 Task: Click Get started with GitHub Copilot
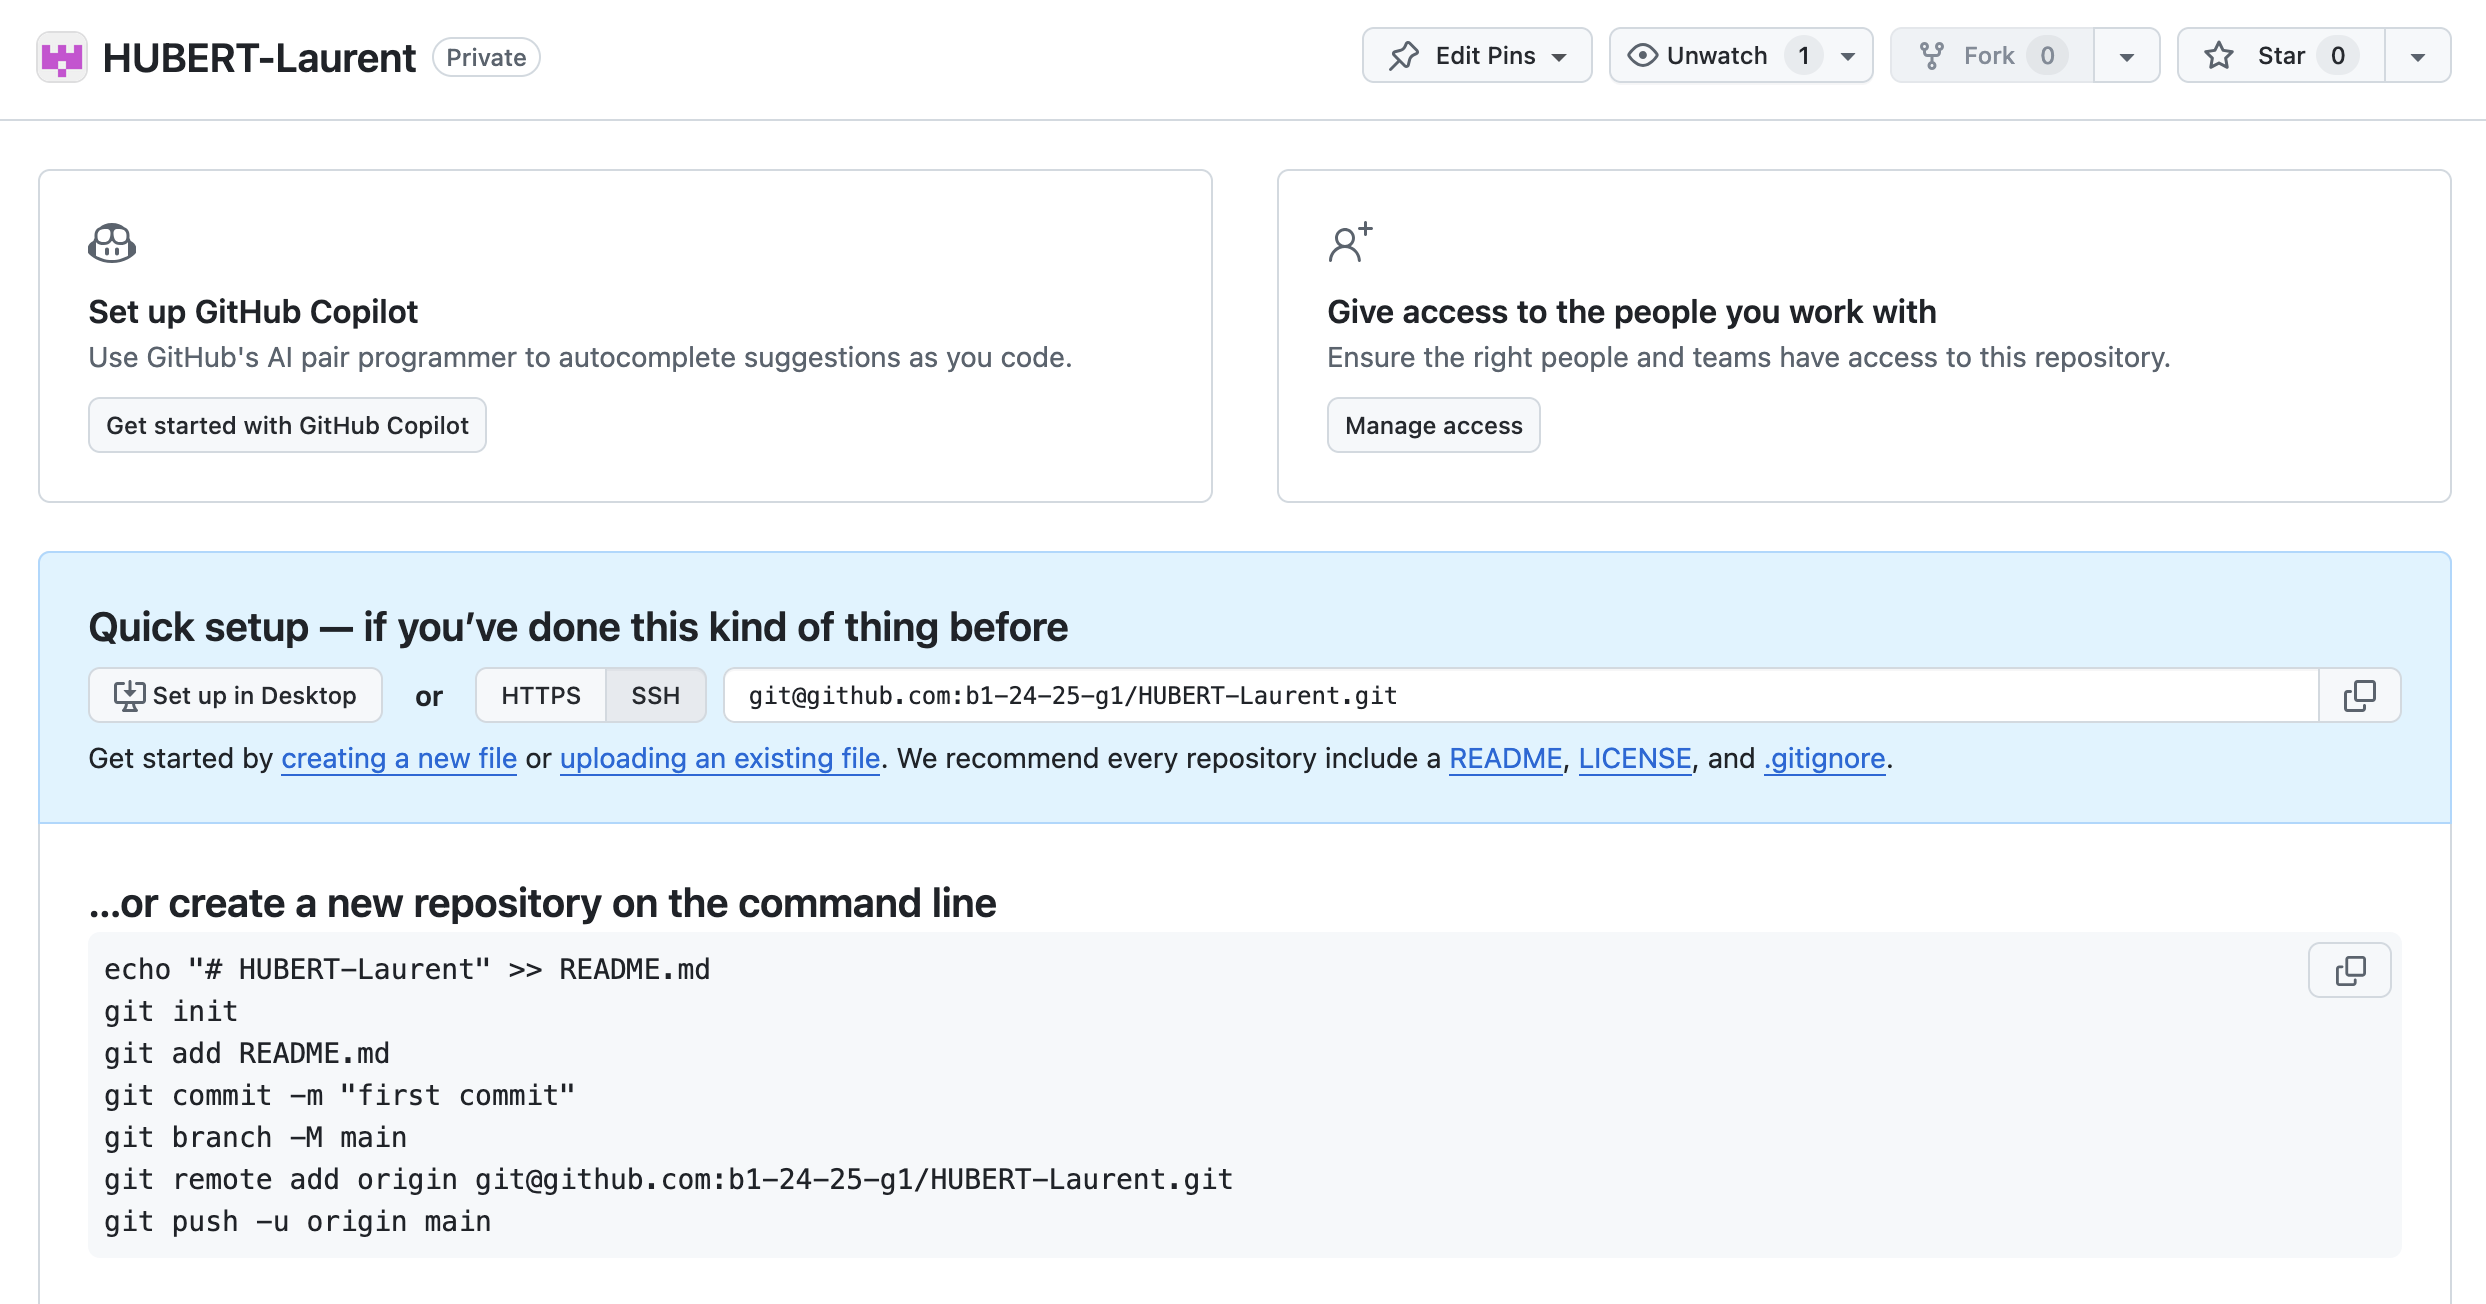(287, 425)
